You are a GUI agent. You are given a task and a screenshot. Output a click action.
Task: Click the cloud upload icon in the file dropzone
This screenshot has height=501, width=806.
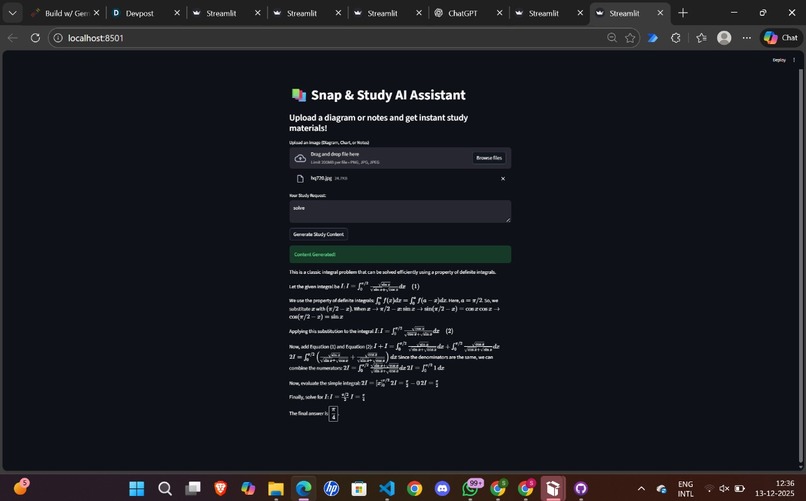click(x=300, y=158)
